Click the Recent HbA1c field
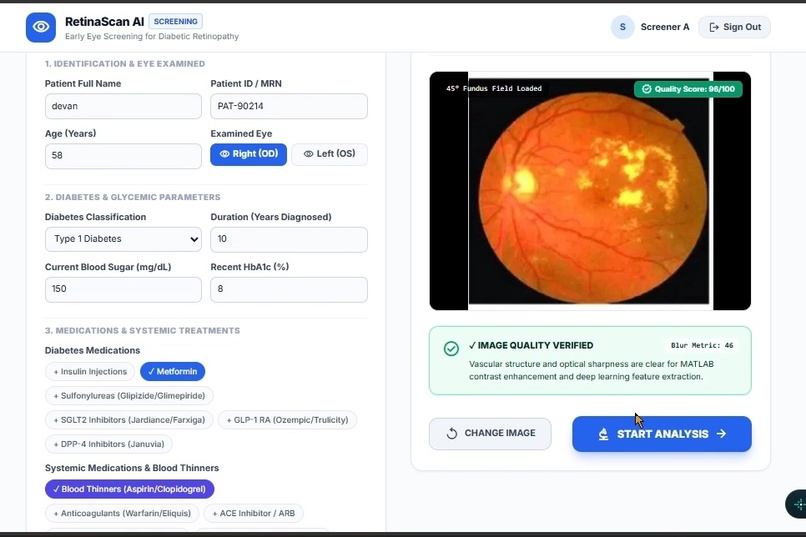The width and height of the screenshot is (806, 537). click(289, 289)
